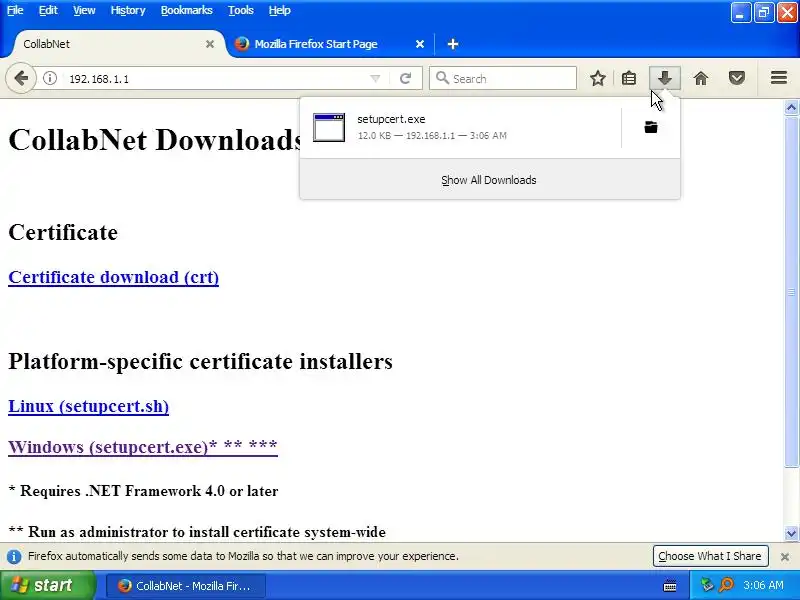
Task: Click Choose What I Share button
Action: click(x=710, y=556)
